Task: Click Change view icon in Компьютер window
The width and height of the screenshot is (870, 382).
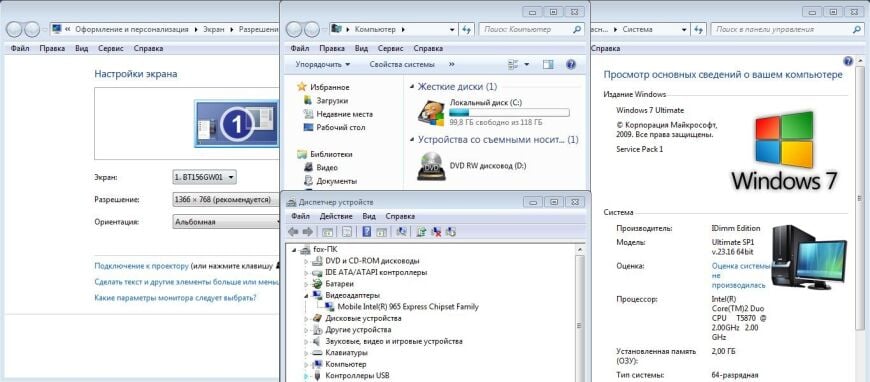Action: tap(513, 65)
